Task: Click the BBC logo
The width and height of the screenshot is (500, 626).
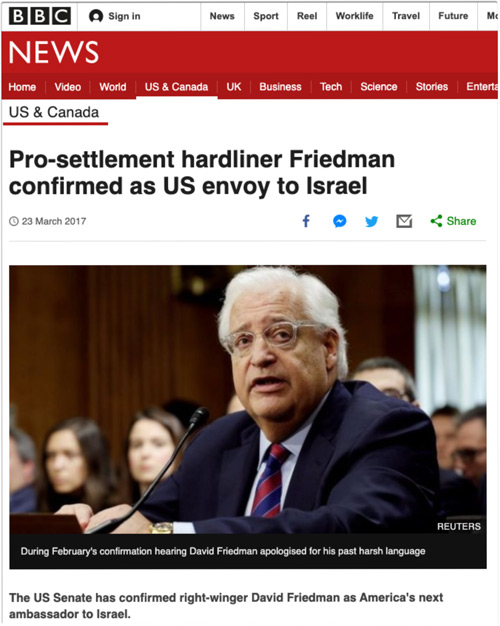Action: pos(40,16)
